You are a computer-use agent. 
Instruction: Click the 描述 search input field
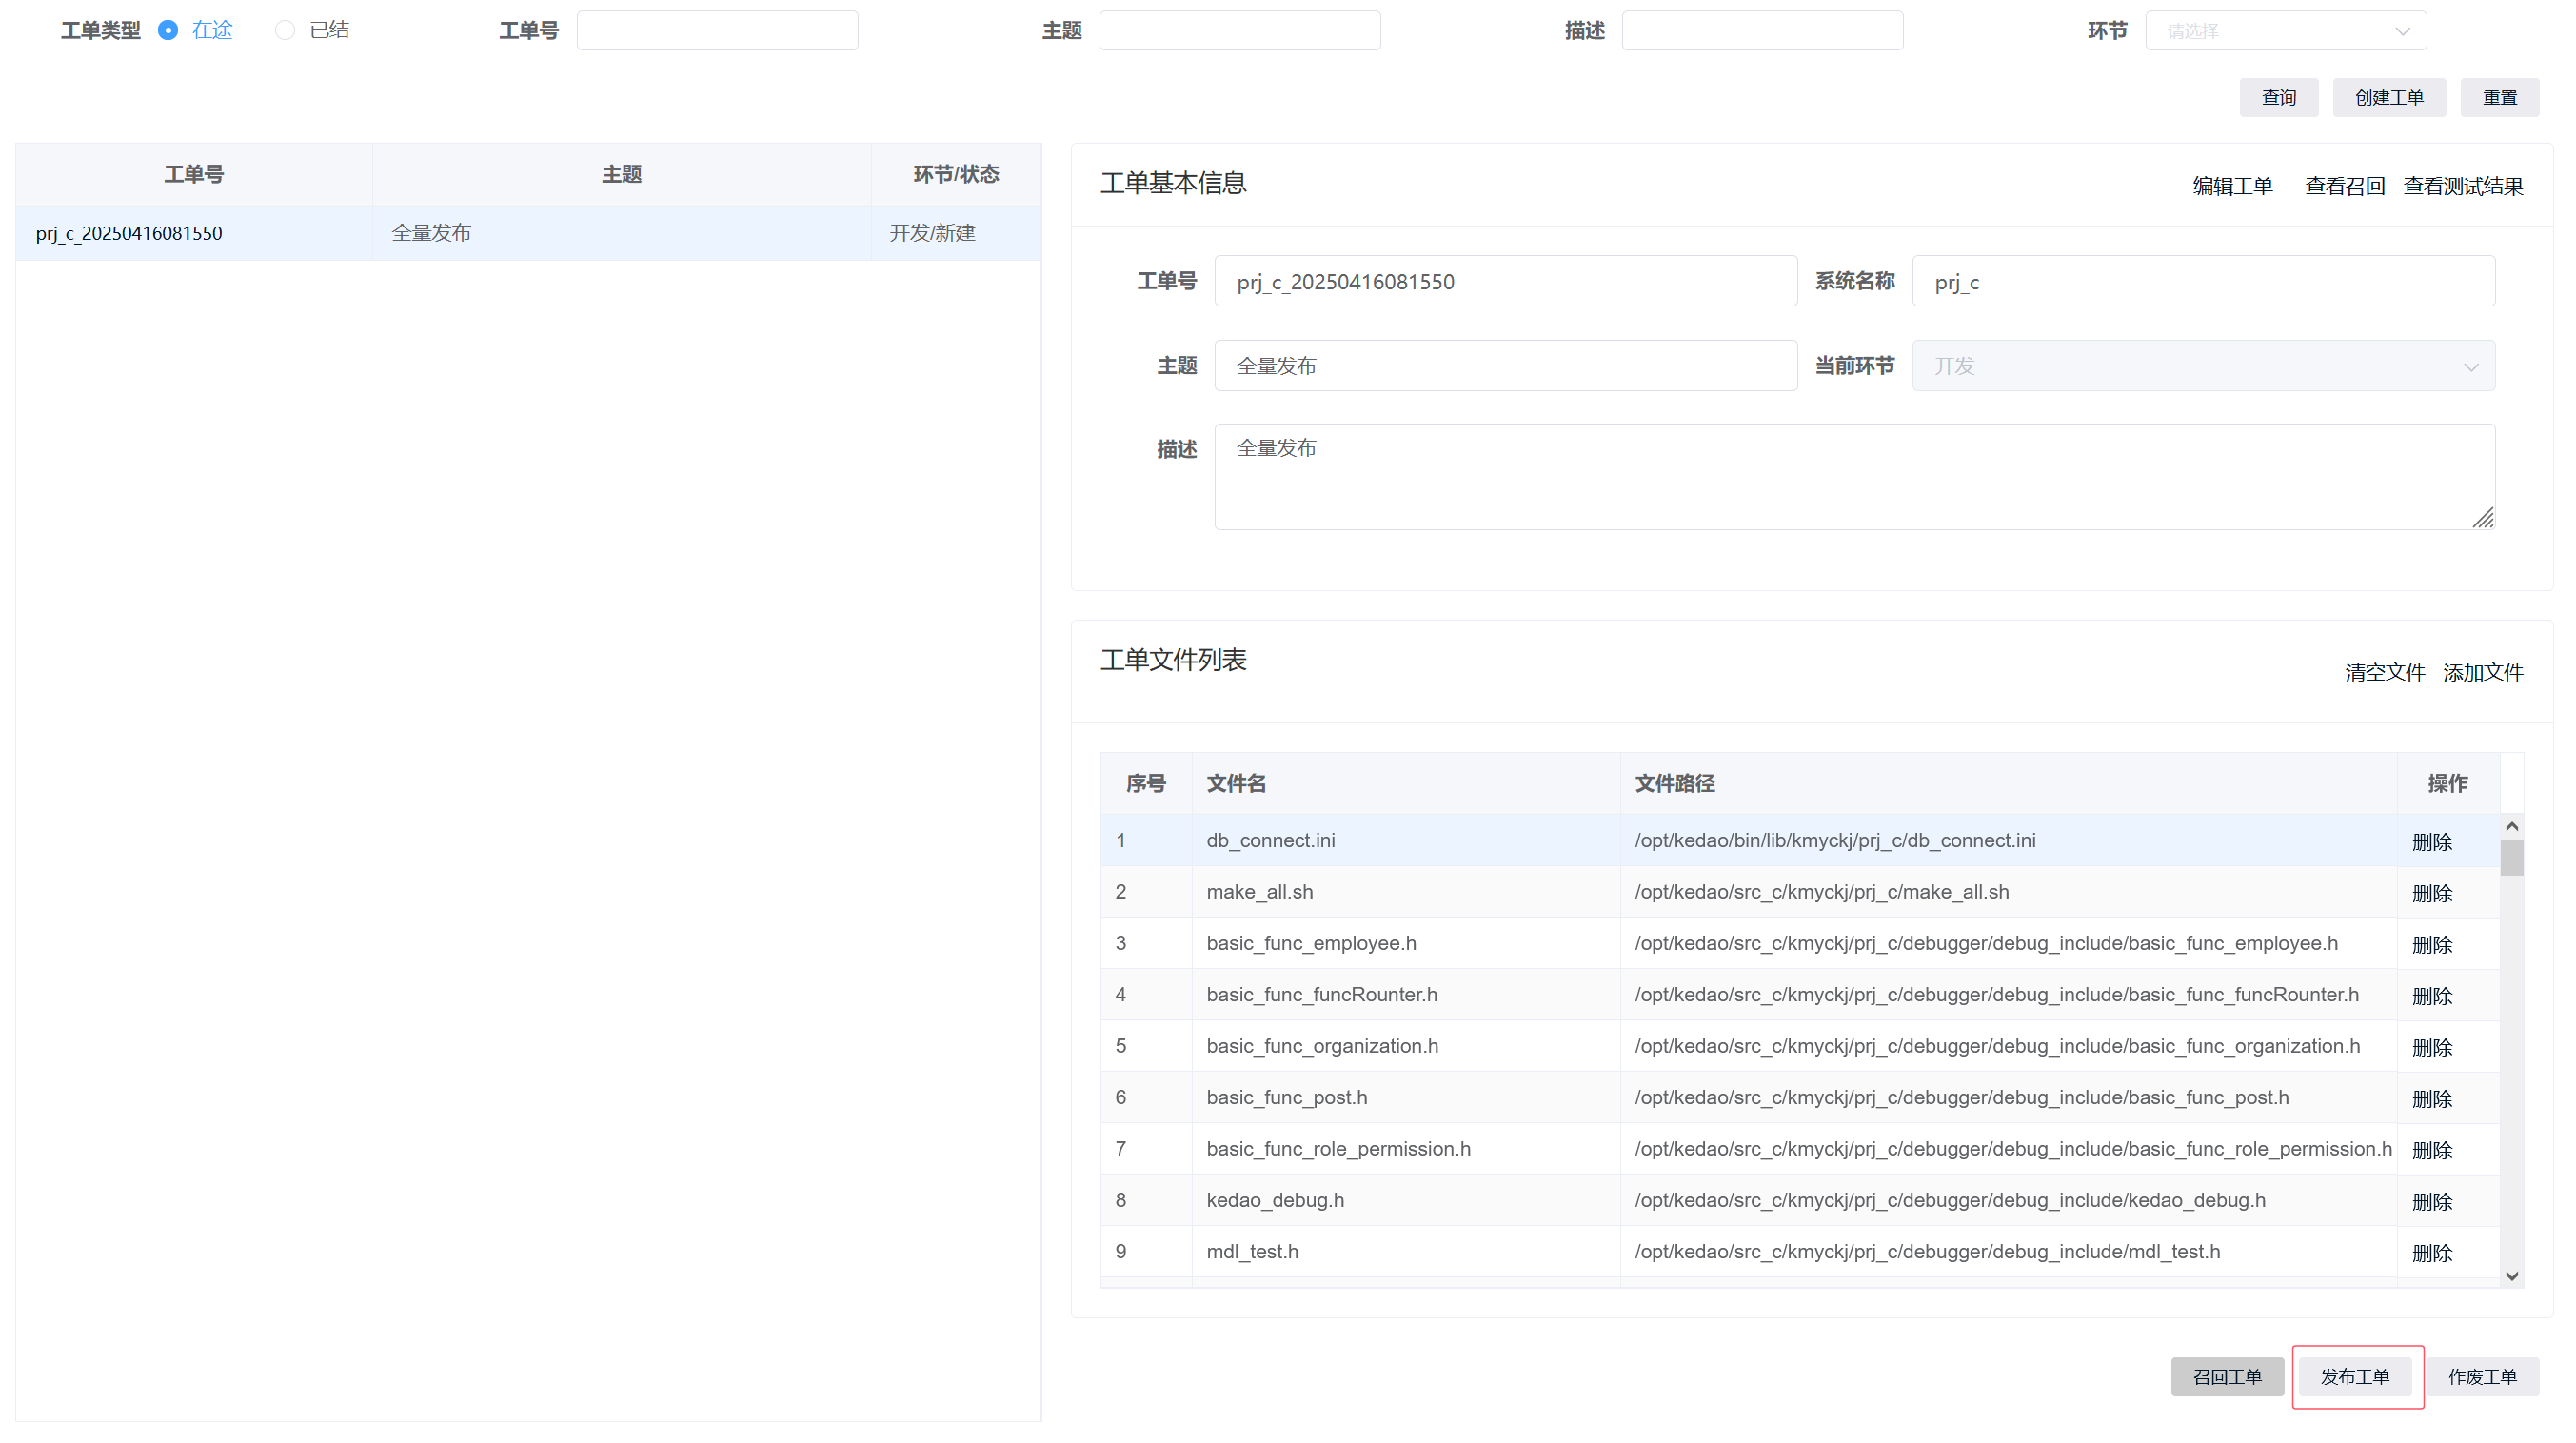1762,30
